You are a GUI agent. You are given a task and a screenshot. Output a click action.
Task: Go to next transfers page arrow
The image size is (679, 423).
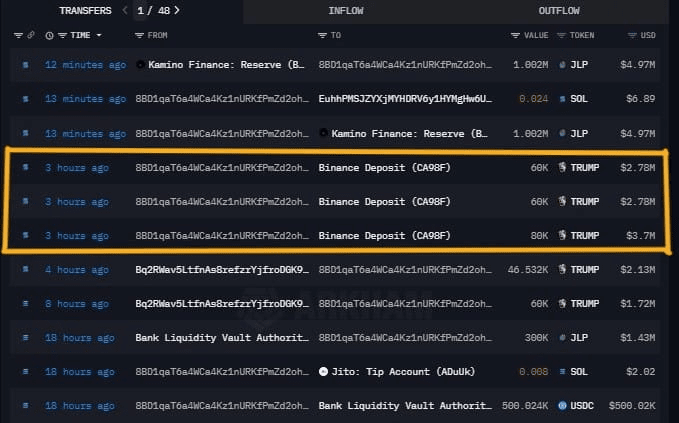(x=177, y=10)
